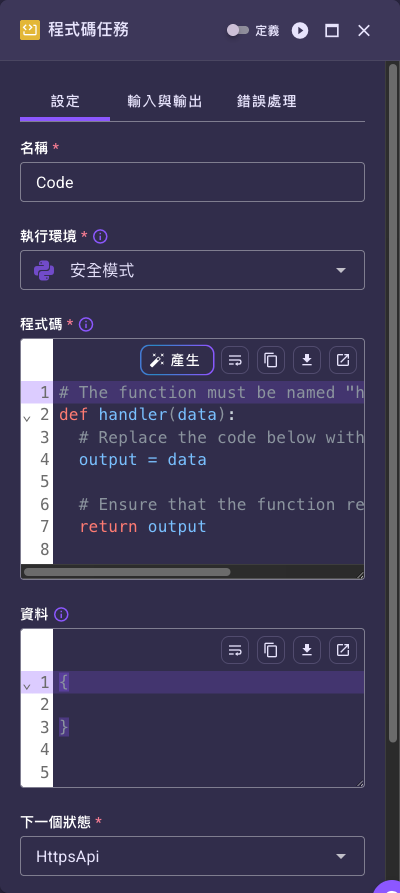Copy the 資料 editor contents
Viewport: 400px width, 893px height.
click(x=271, y=650)
